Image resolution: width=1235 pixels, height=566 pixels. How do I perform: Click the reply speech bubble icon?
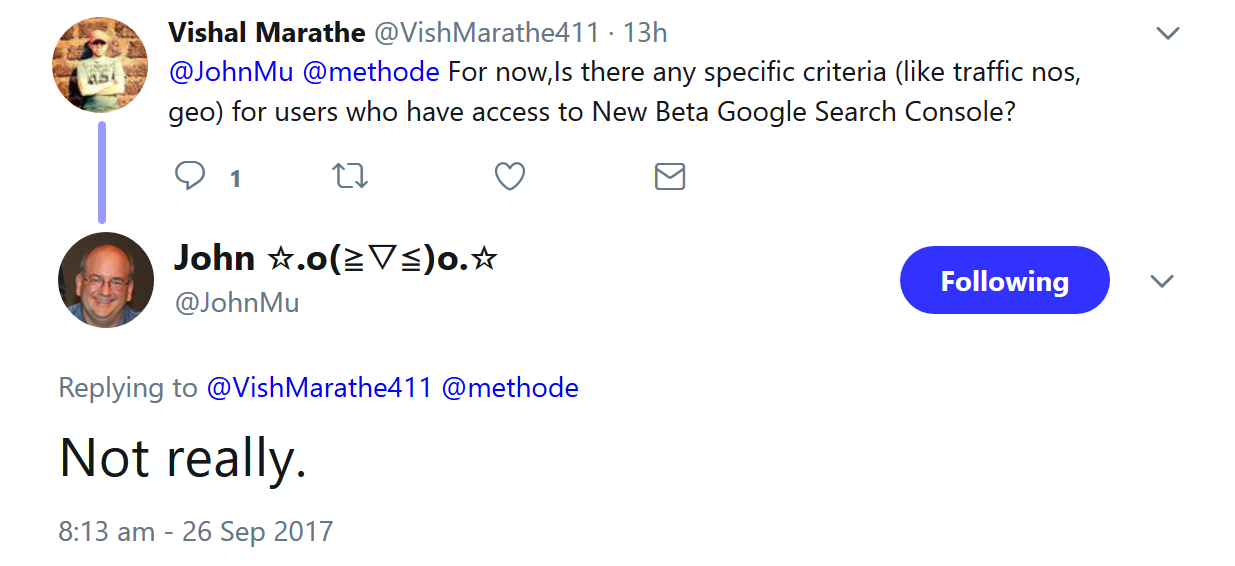click(x=190, y=177)
